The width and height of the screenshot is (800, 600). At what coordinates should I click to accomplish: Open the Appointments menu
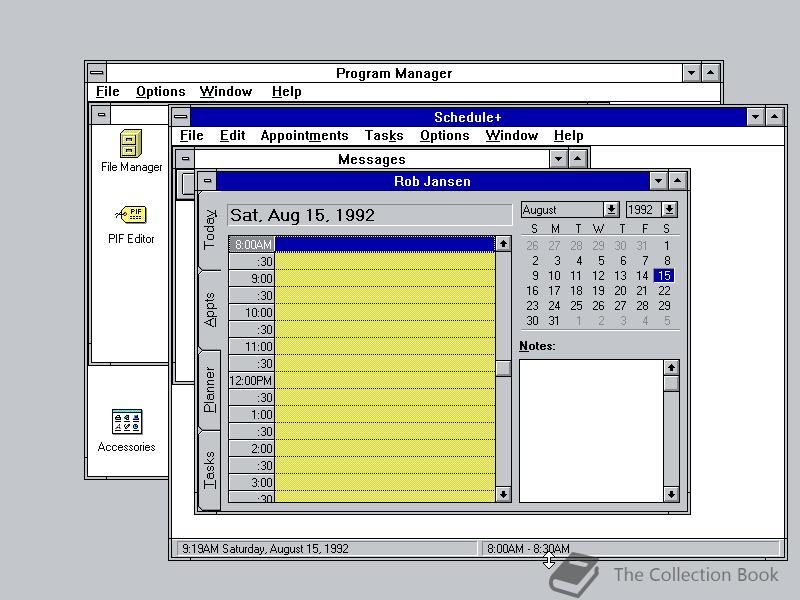(304, 135)
